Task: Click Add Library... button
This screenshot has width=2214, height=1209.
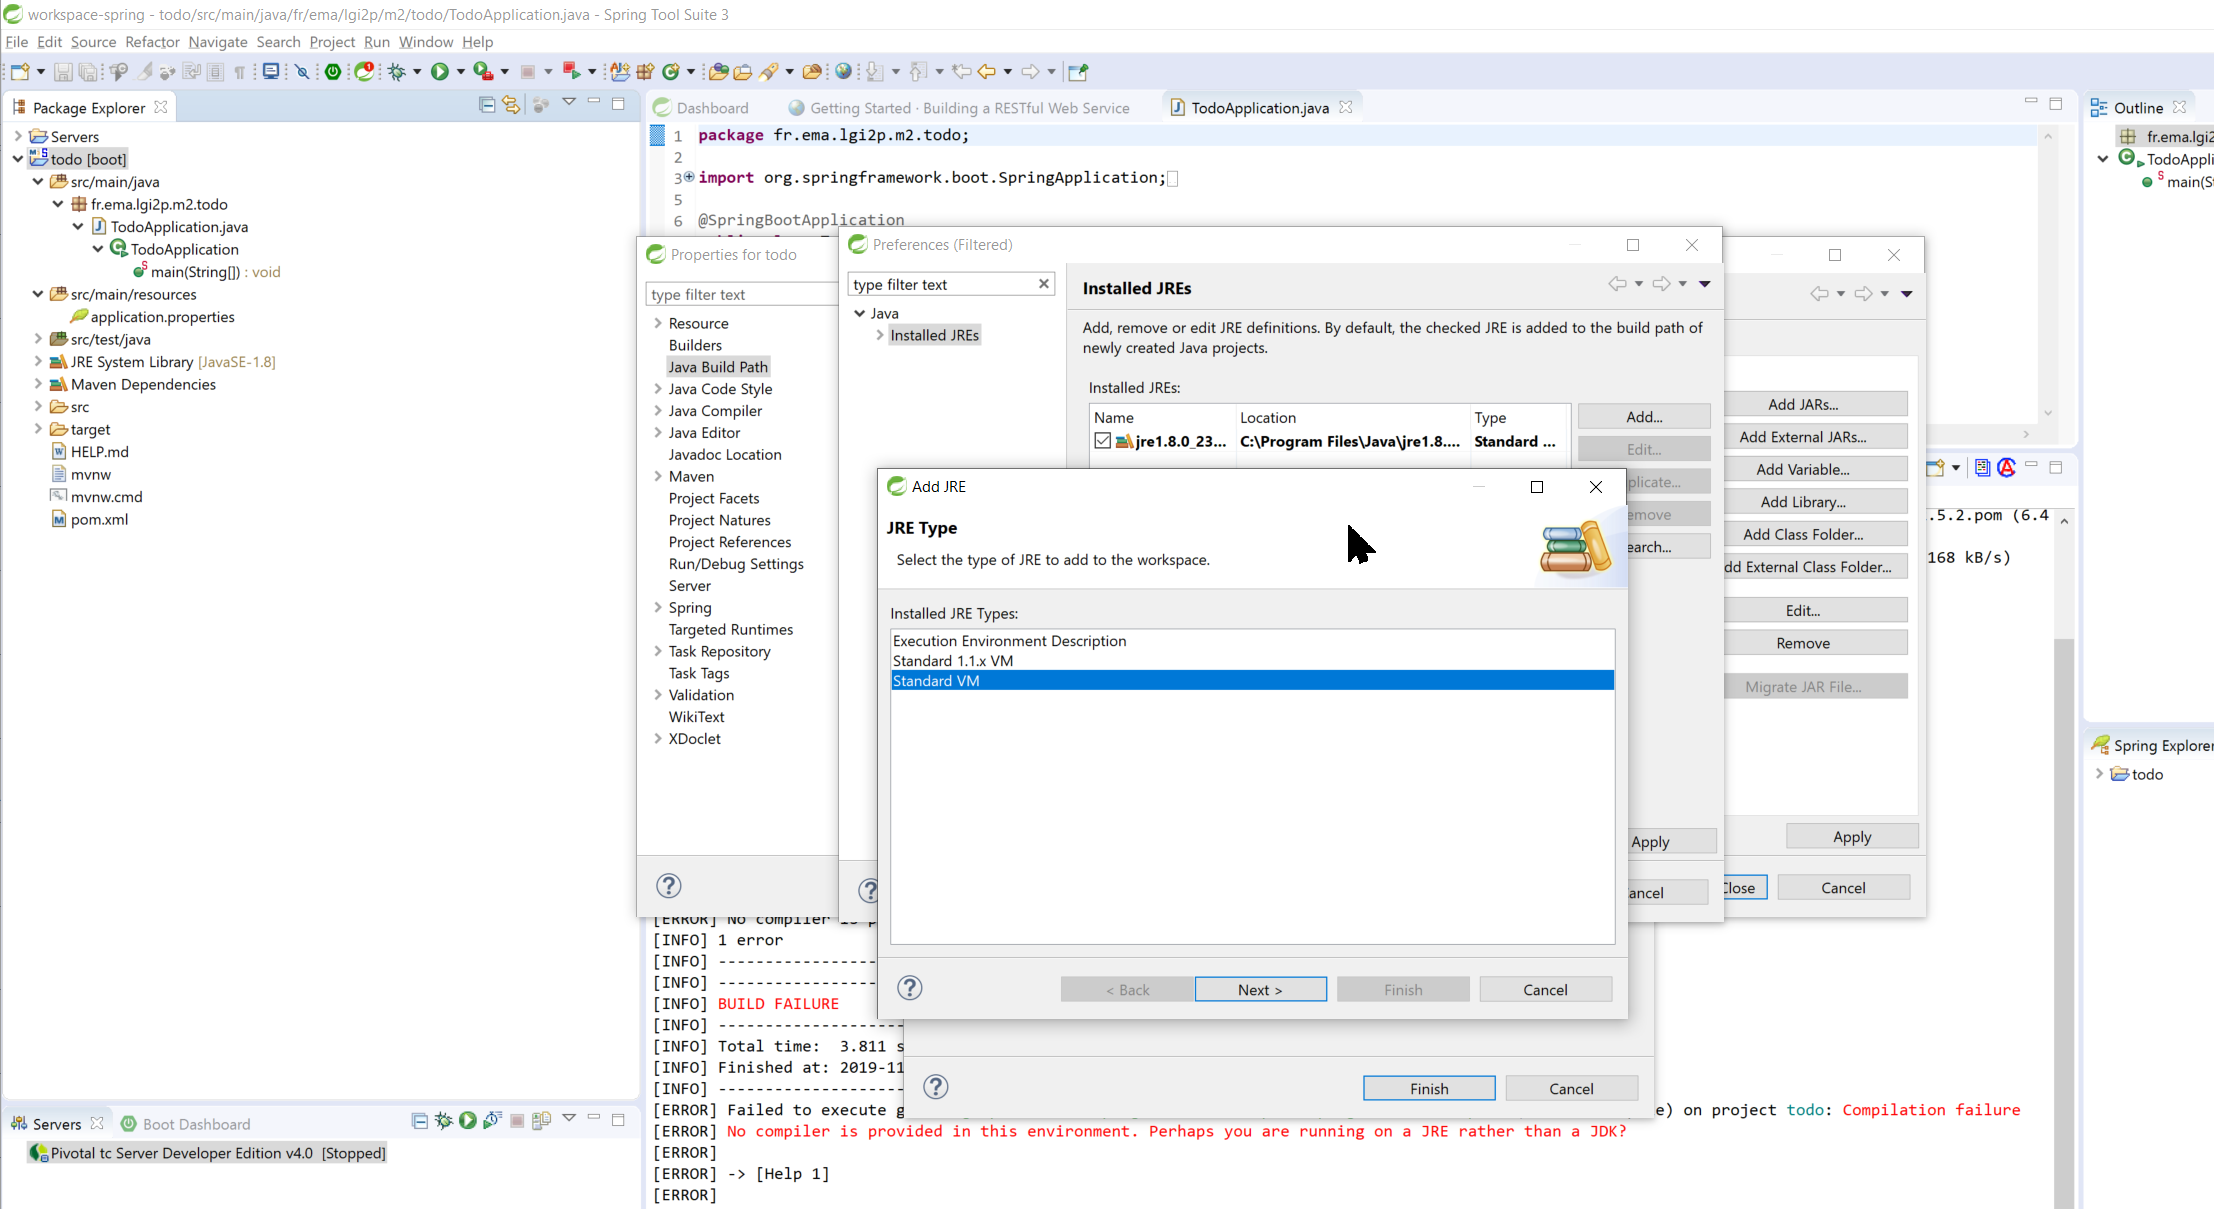Action: coord(1803,502)
